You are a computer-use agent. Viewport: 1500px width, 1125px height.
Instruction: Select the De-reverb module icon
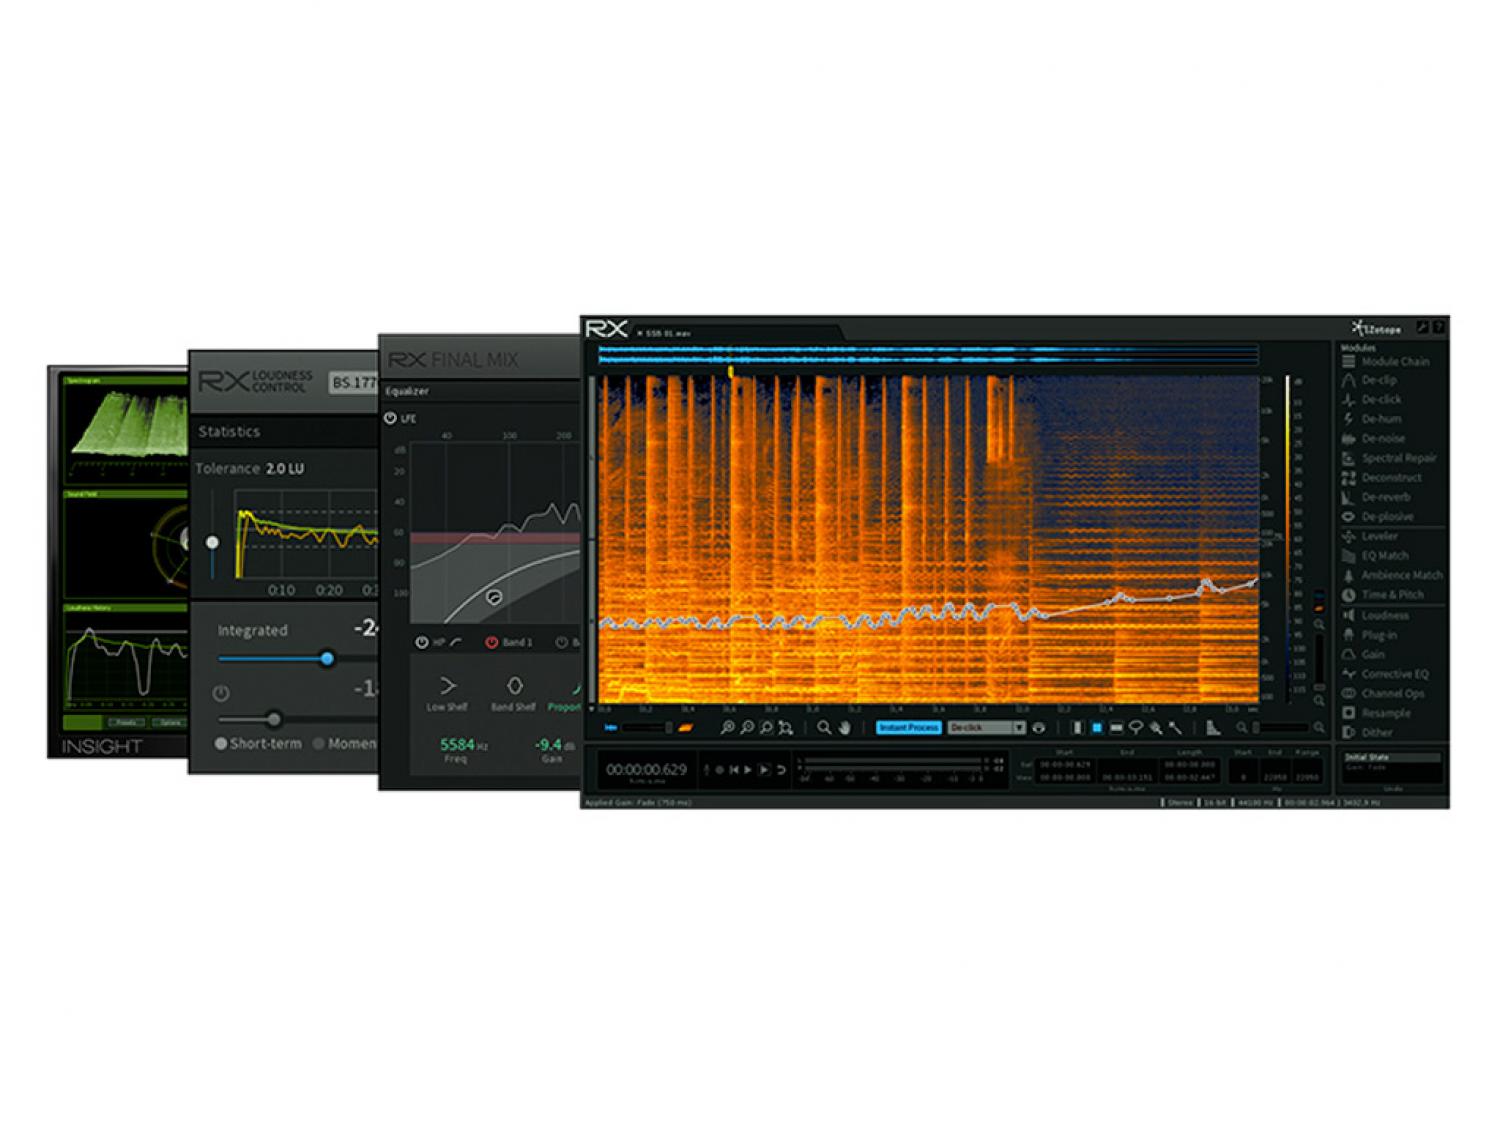click(x=1348, y=497)
